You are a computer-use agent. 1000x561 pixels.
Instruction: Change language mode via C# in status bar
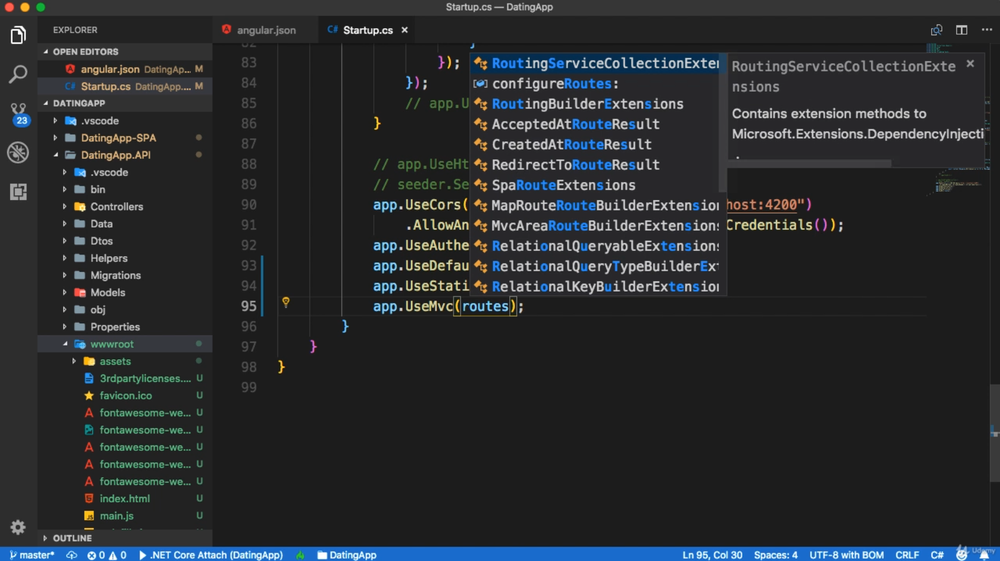click(x=937, y=555)
